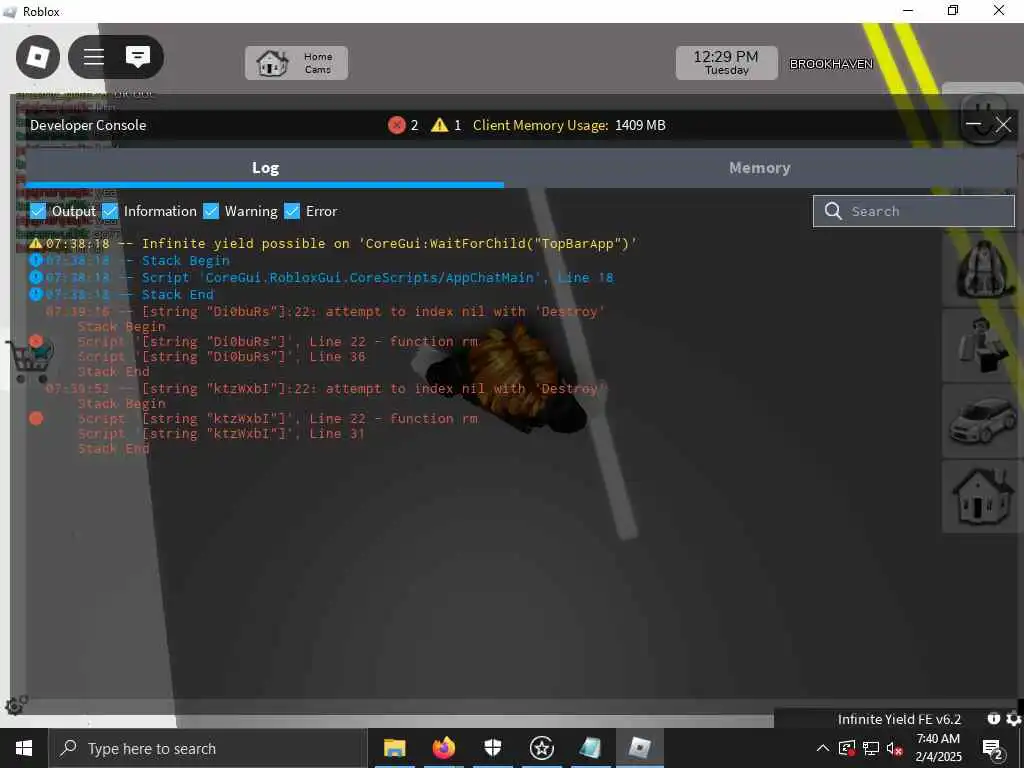Screen dimensions: 1024x768
Task: Open the avatar character icon in sidebar
Action: (x=984, y=345)
